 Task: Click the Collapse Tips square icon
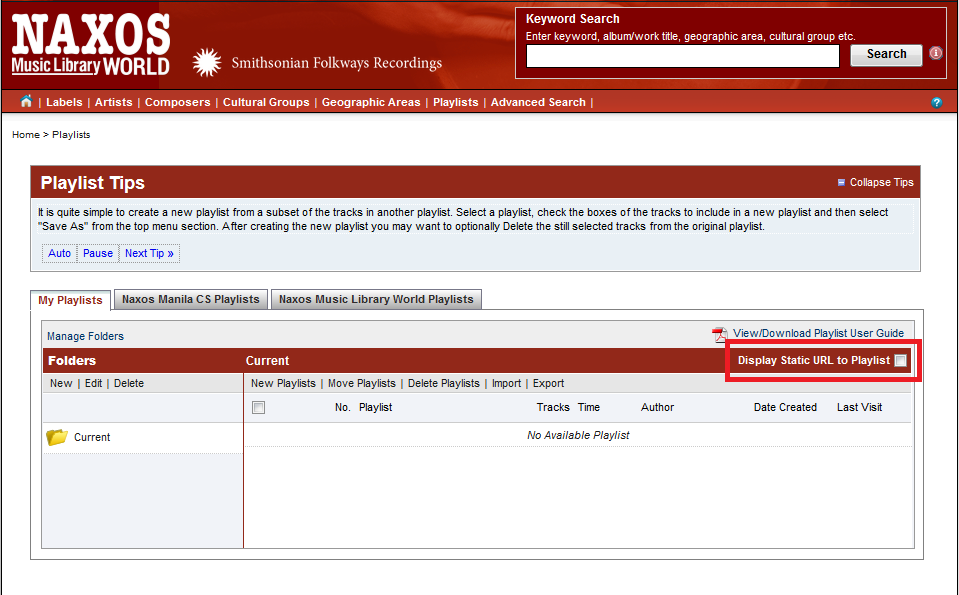click(841, 182)
